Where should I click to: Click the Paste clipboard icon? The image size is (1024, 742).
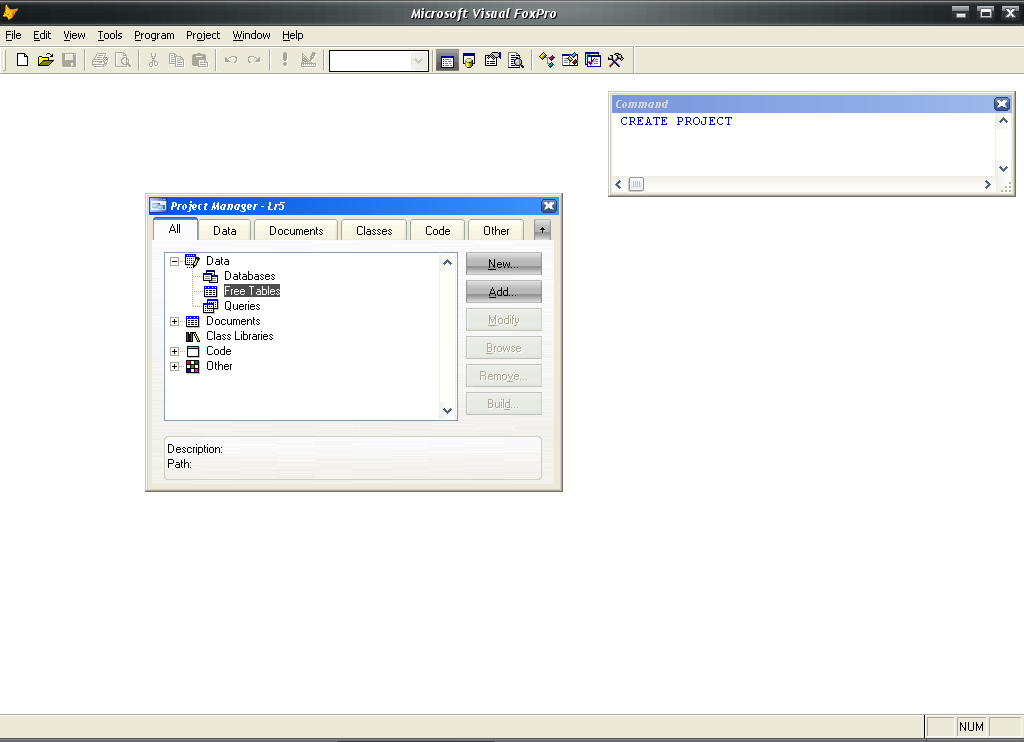pos(200,60)
